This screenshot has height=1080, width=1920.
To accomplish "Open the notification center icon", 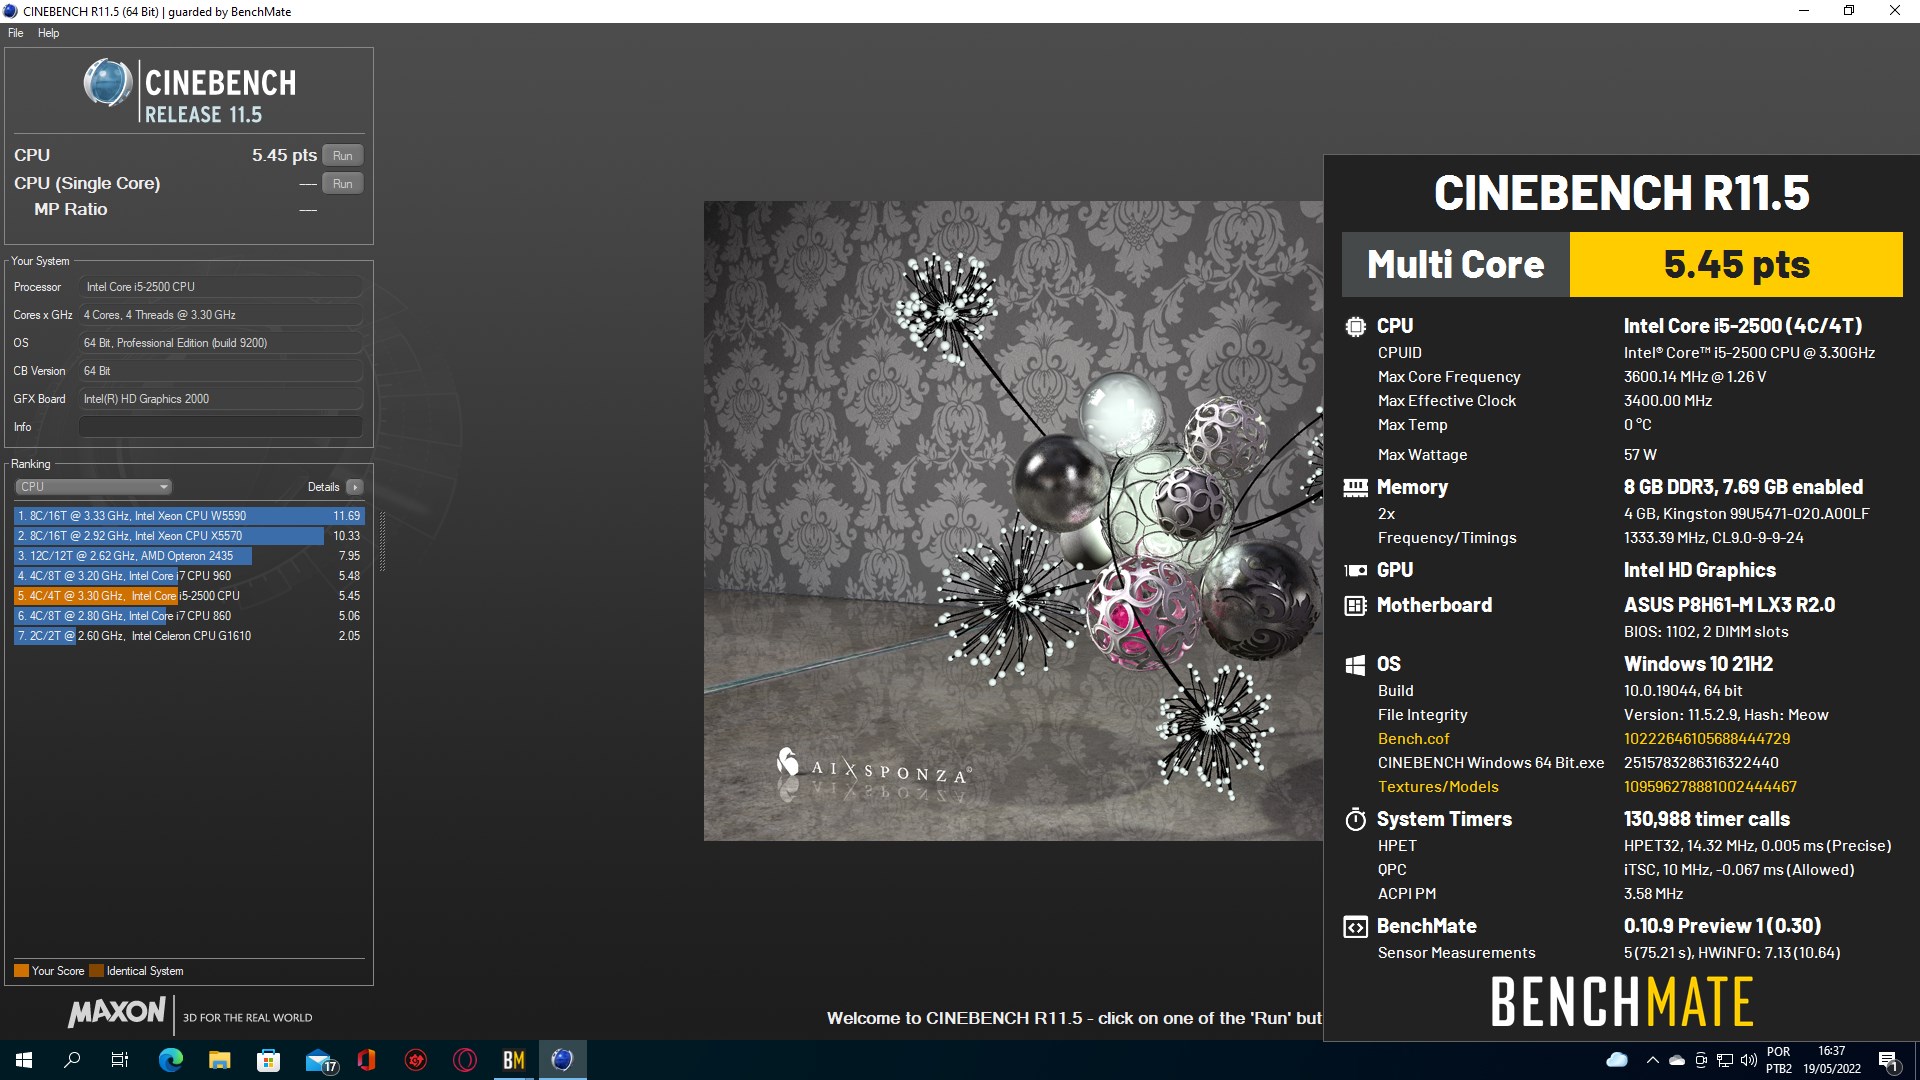I will tap(1889, 1060).
